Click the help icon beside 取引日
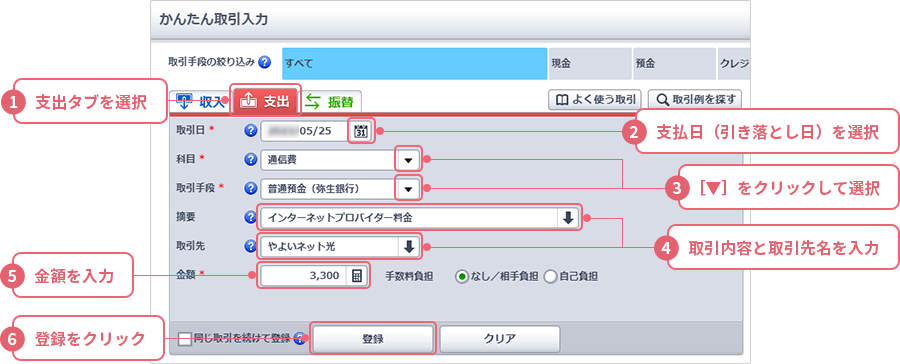 [250, 131]
